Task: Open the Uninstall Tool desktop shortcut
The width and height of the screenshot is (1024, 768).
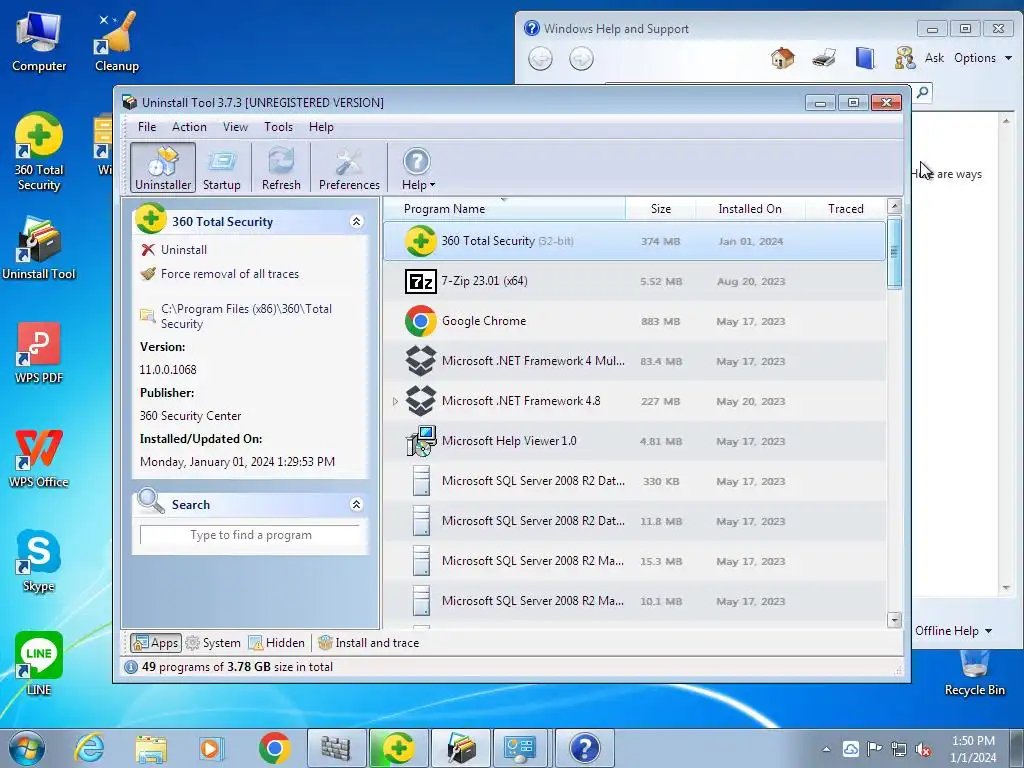Action: (39, 249)
